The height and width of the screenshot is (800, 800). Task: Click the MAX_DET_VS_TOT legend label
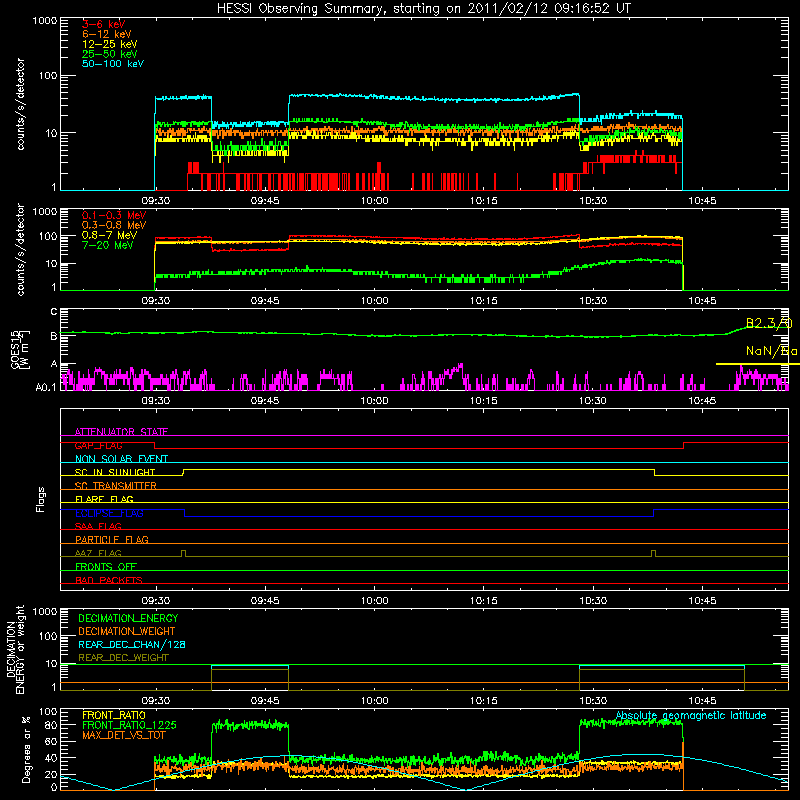(123, 735)
